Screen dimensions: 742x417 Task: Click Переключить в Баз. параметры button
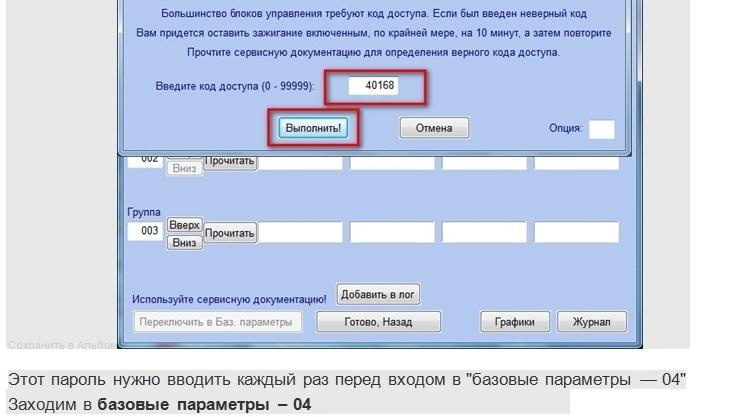click(x=217, y=322)
